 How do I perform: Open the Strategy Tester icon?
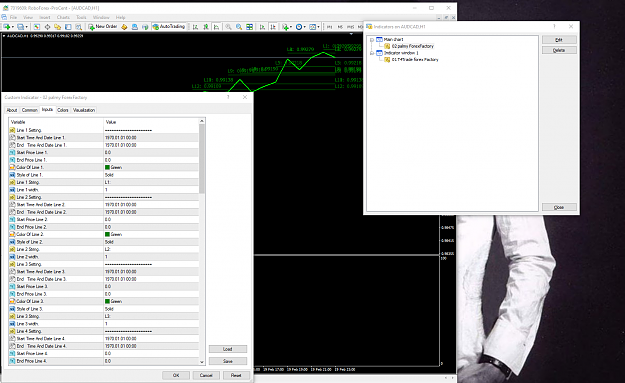[x=79, y=27]
